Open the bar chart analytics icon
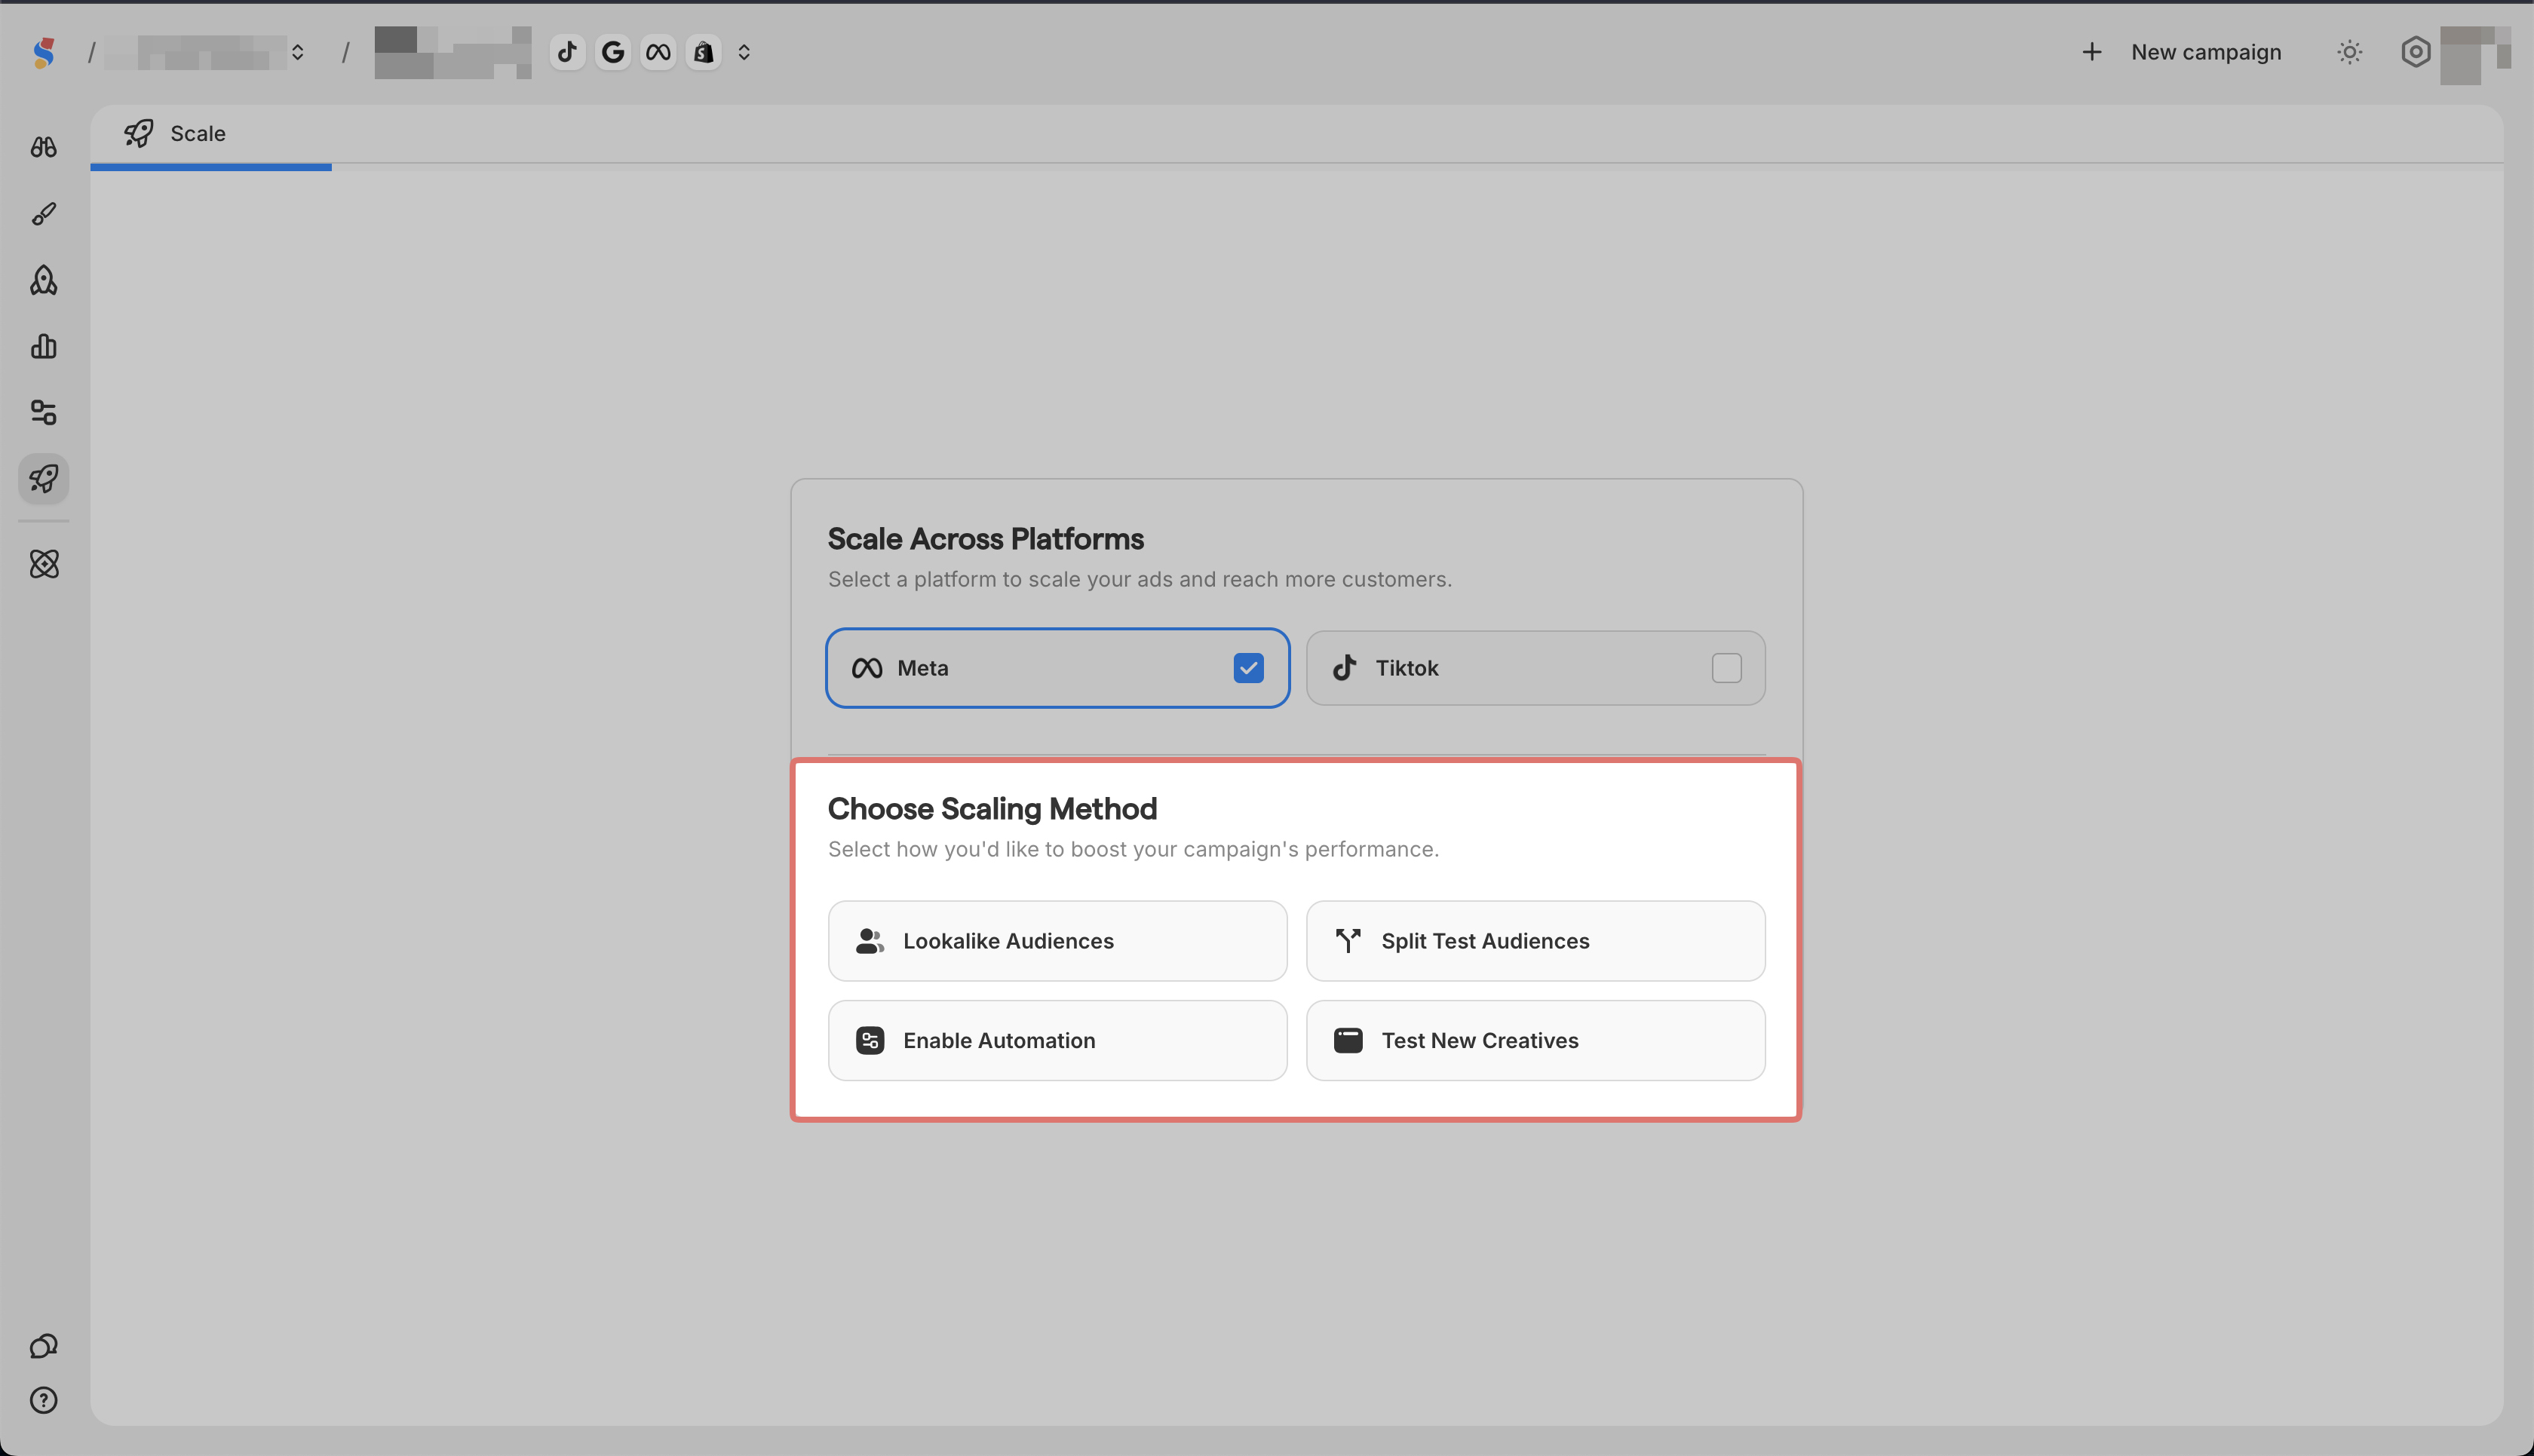 click(43, 347)
